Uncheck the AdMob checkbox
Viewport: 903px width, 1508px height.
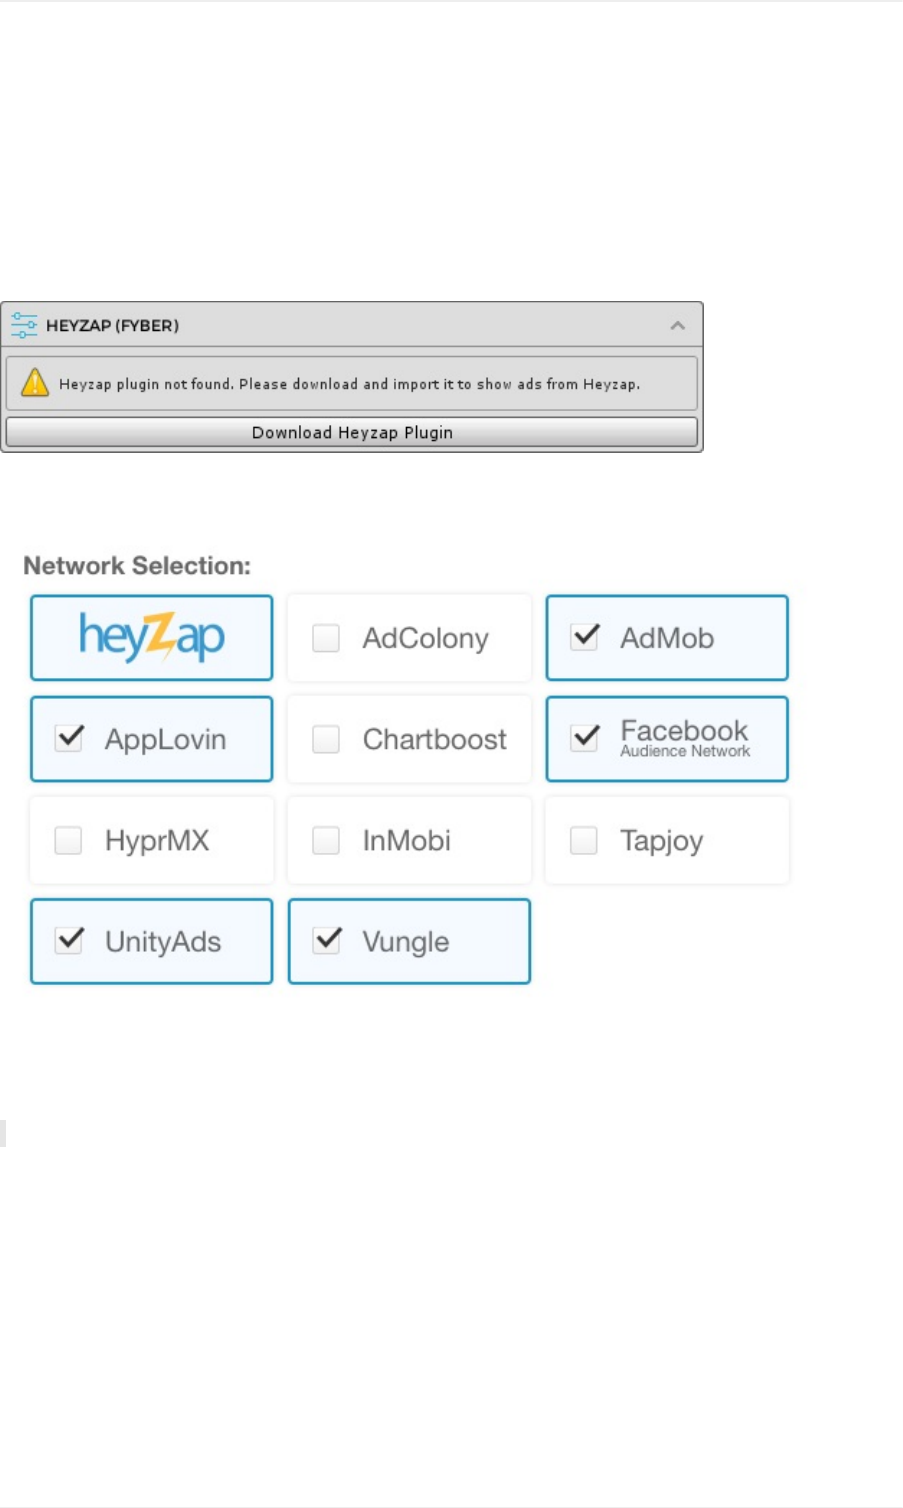point(584,637)
